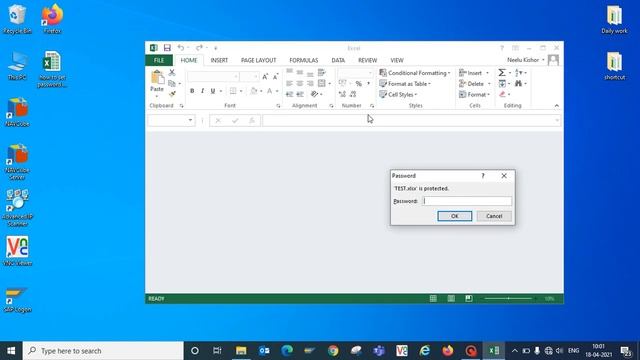Toggle Italic formatting button

click(202, 91)
